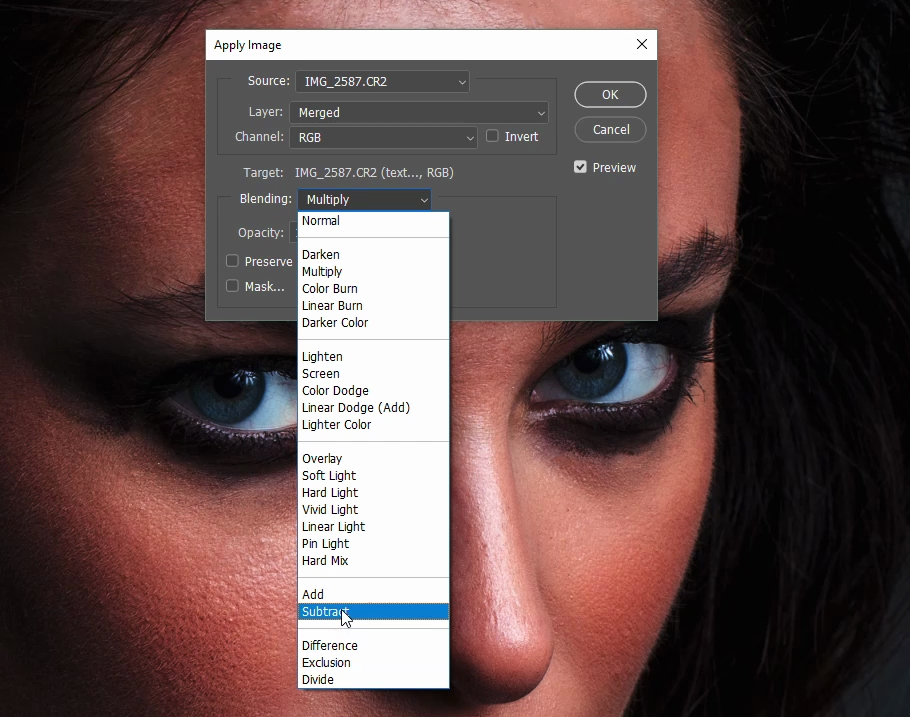Screen dimensions: 910x717
Task: Choose the Vivid Light blend mode
Action: 330,509
